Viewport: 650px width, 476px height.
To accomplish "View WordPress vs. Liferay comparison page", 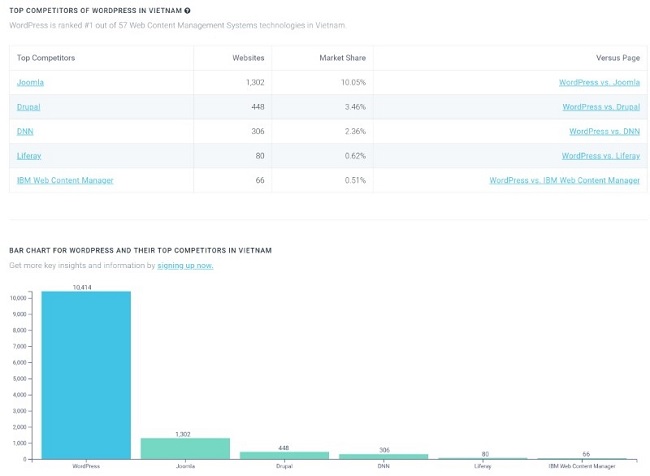I will coord(600,156).
